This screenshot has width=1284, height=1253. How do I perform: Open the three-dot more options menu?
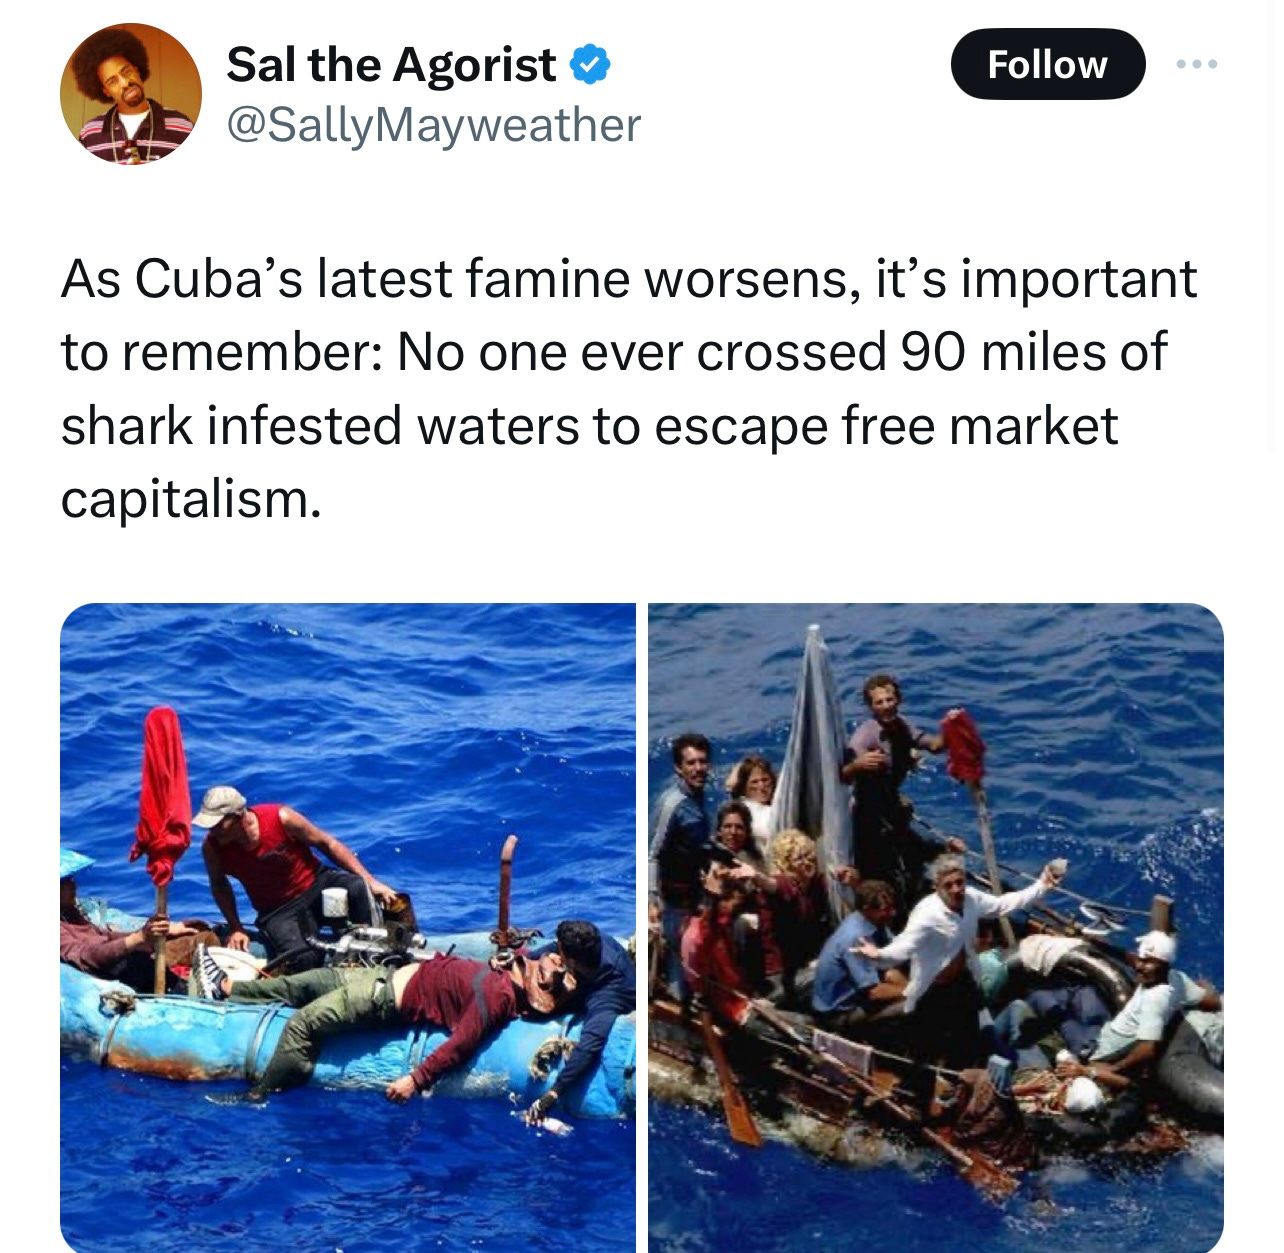click(x=1197, y=64)
